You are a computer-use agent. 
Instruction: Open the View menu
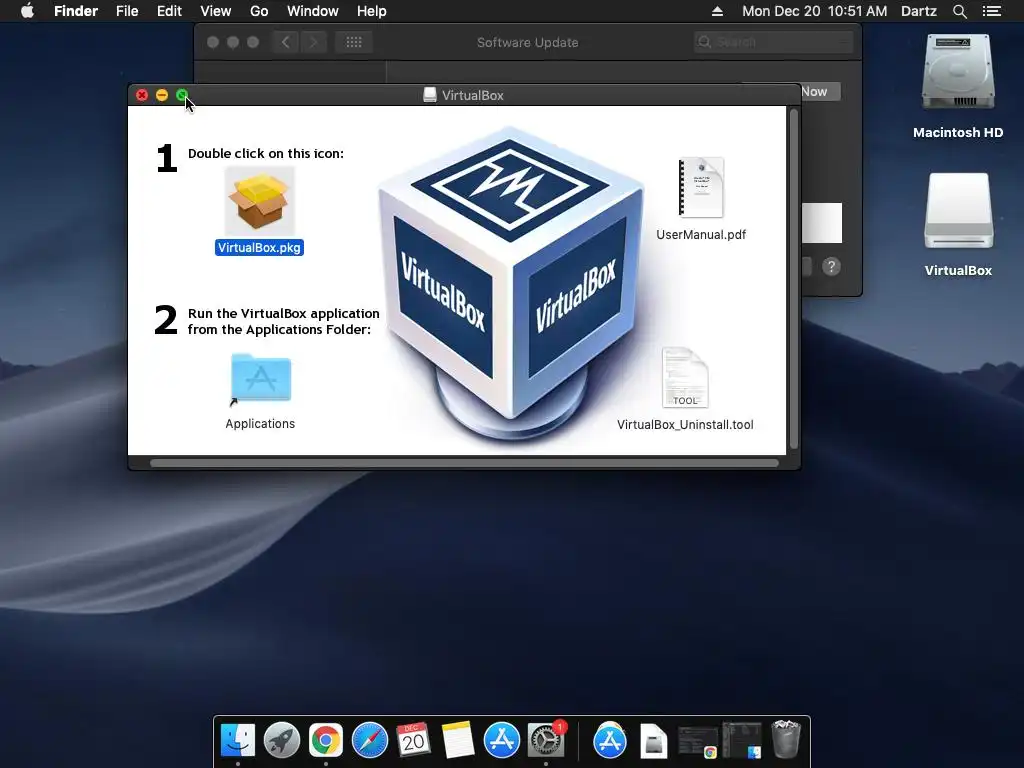click(x=216, y=11)
